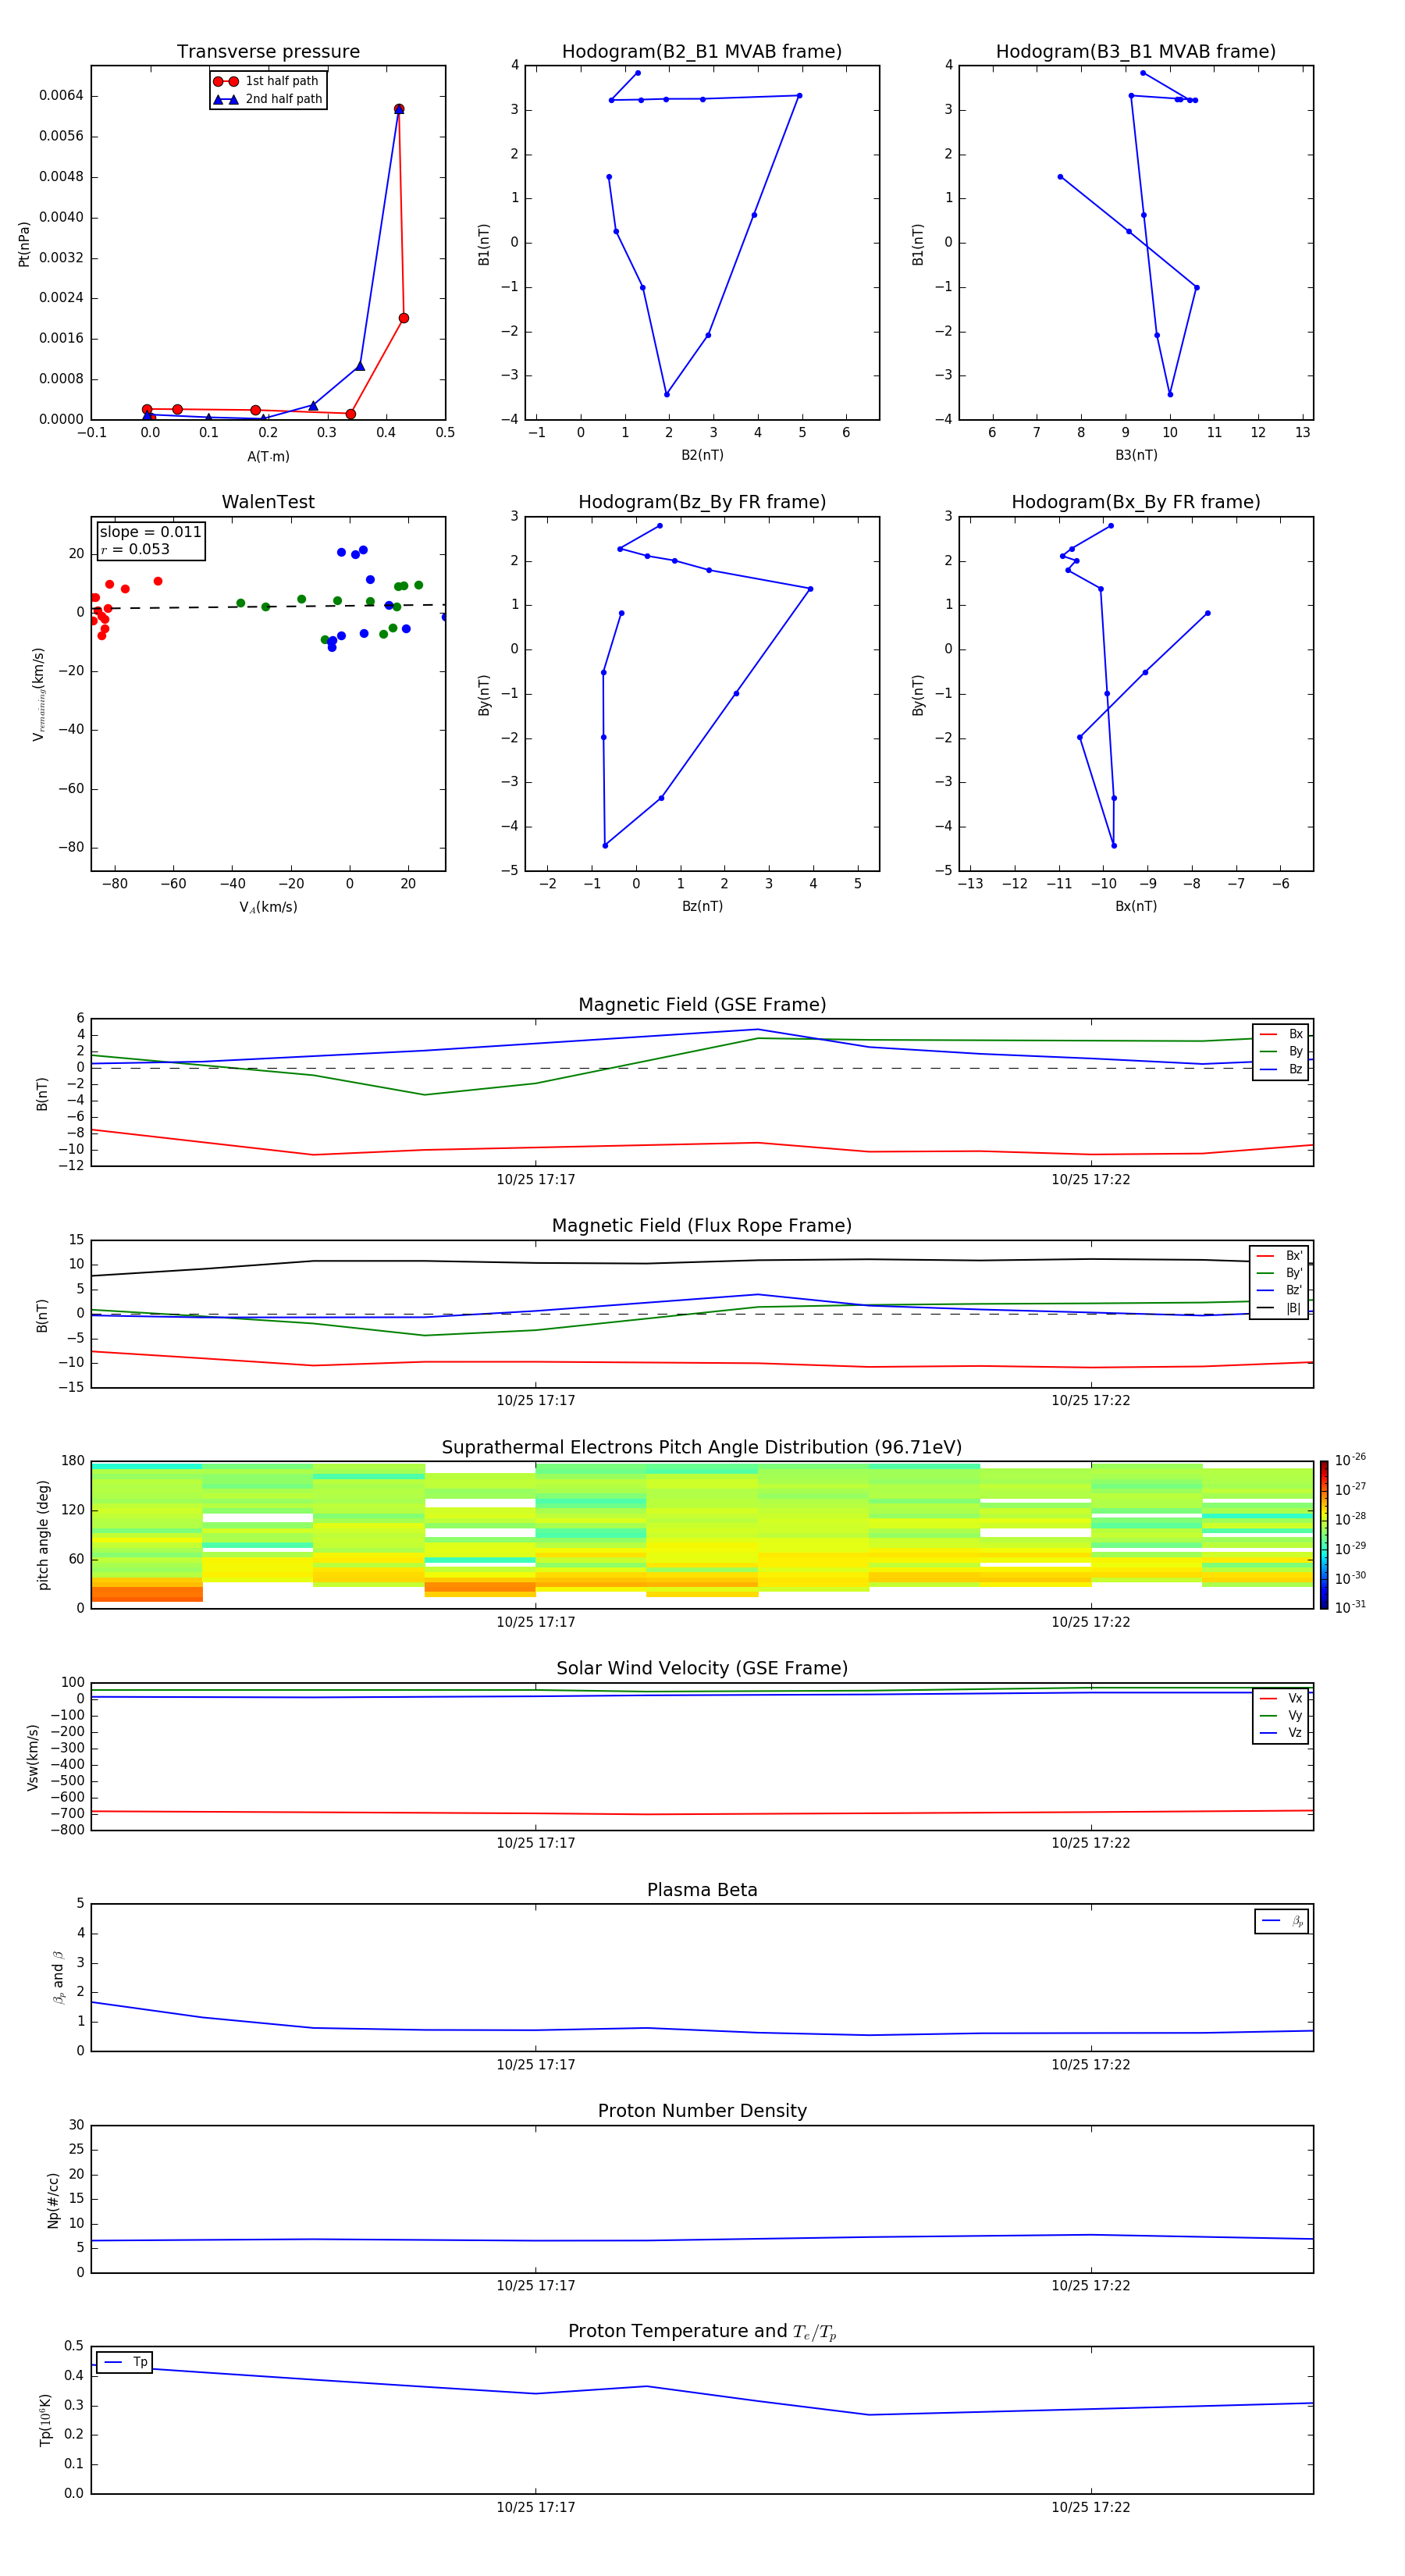Click the "Tp(10^6K)" y-axis label
The width and height of the screenshot is (1405, 2576).
pos(45,2420)
